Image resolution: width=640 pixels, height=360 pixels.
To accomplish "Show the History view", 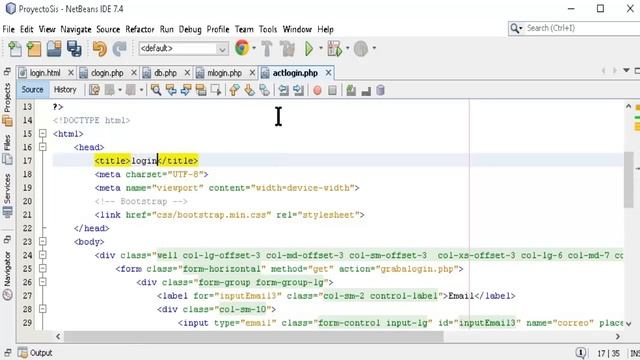I will [65, 90].
